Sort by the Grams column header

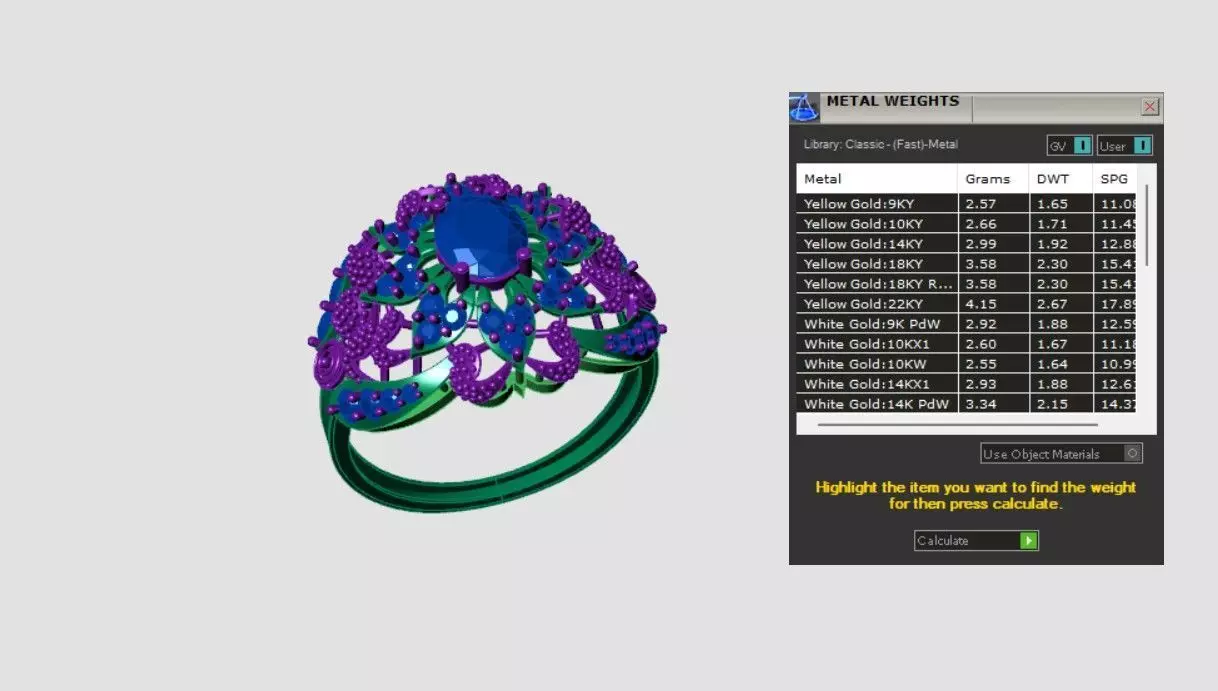pos(993,179)
